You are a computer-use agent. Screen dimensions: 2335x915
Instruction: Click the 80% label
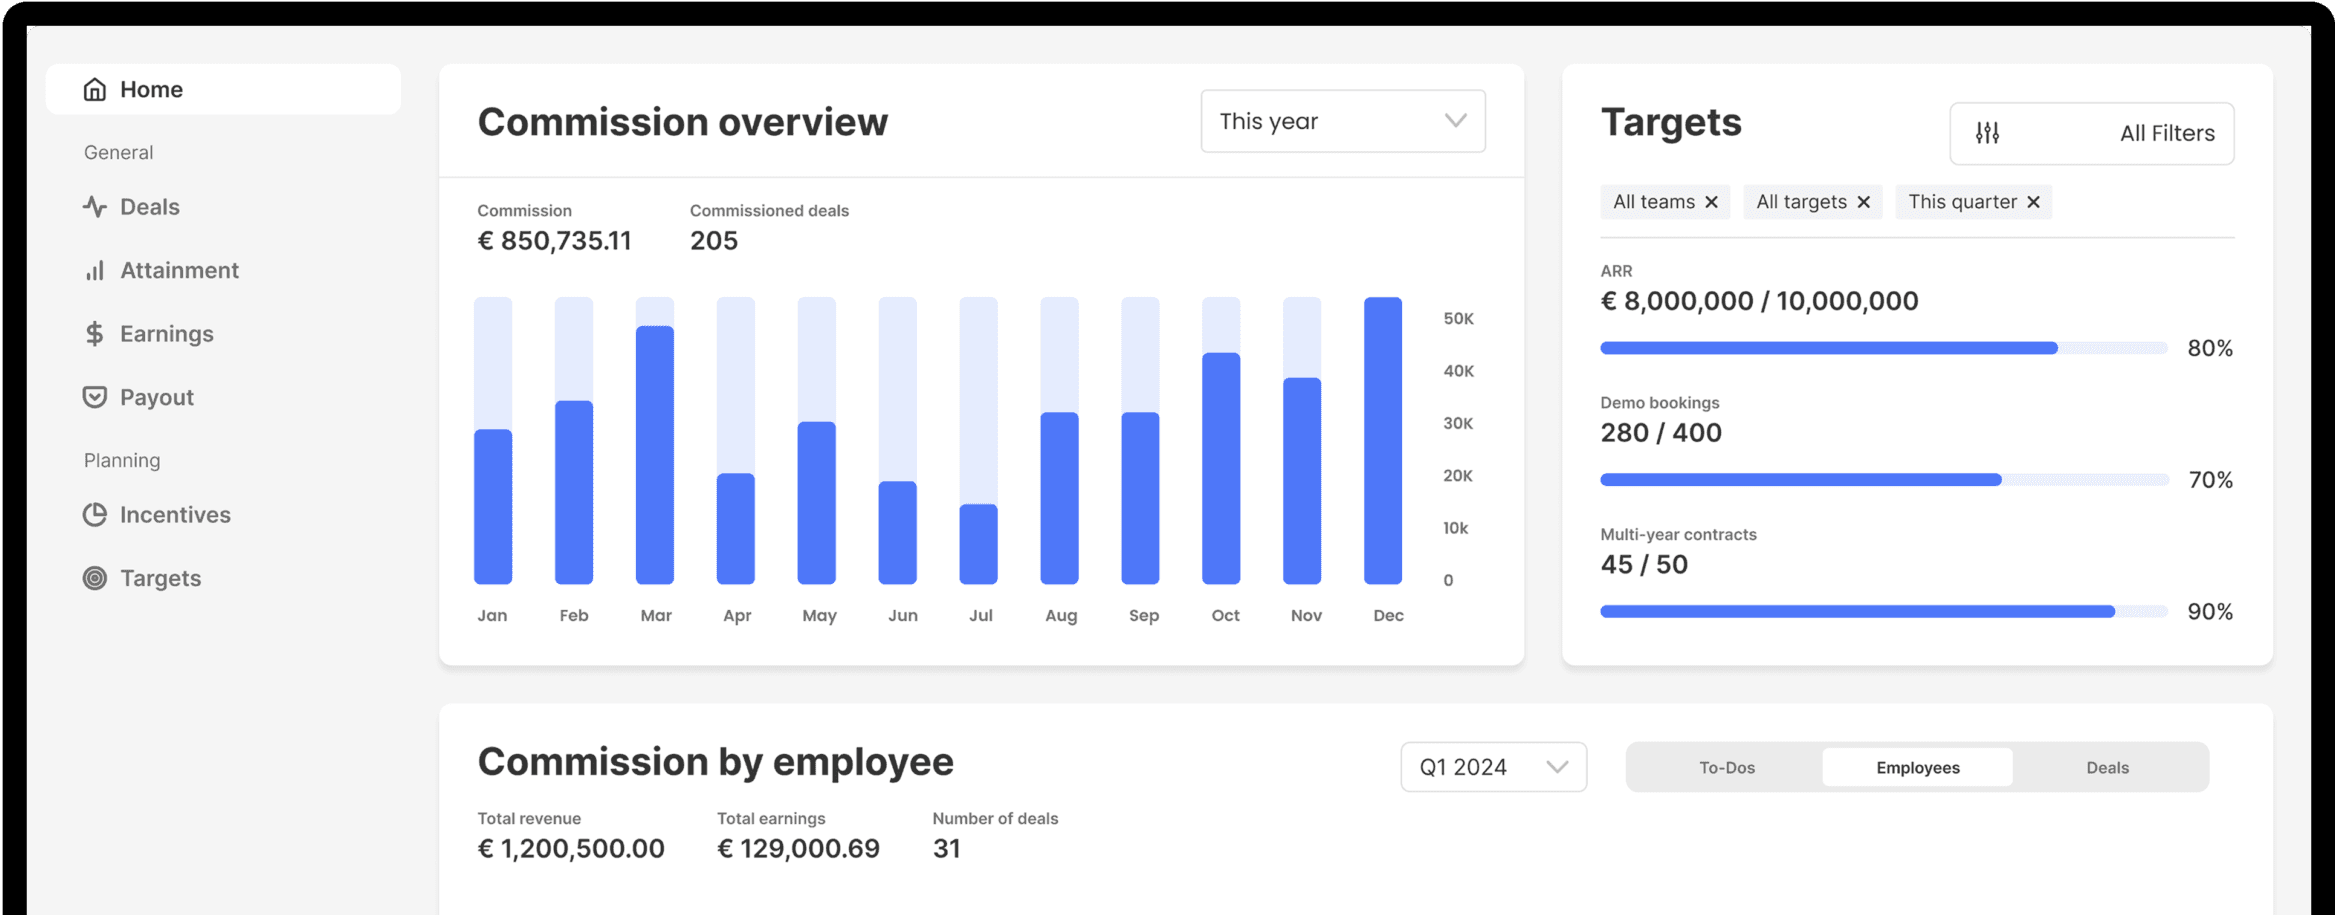2210,348
